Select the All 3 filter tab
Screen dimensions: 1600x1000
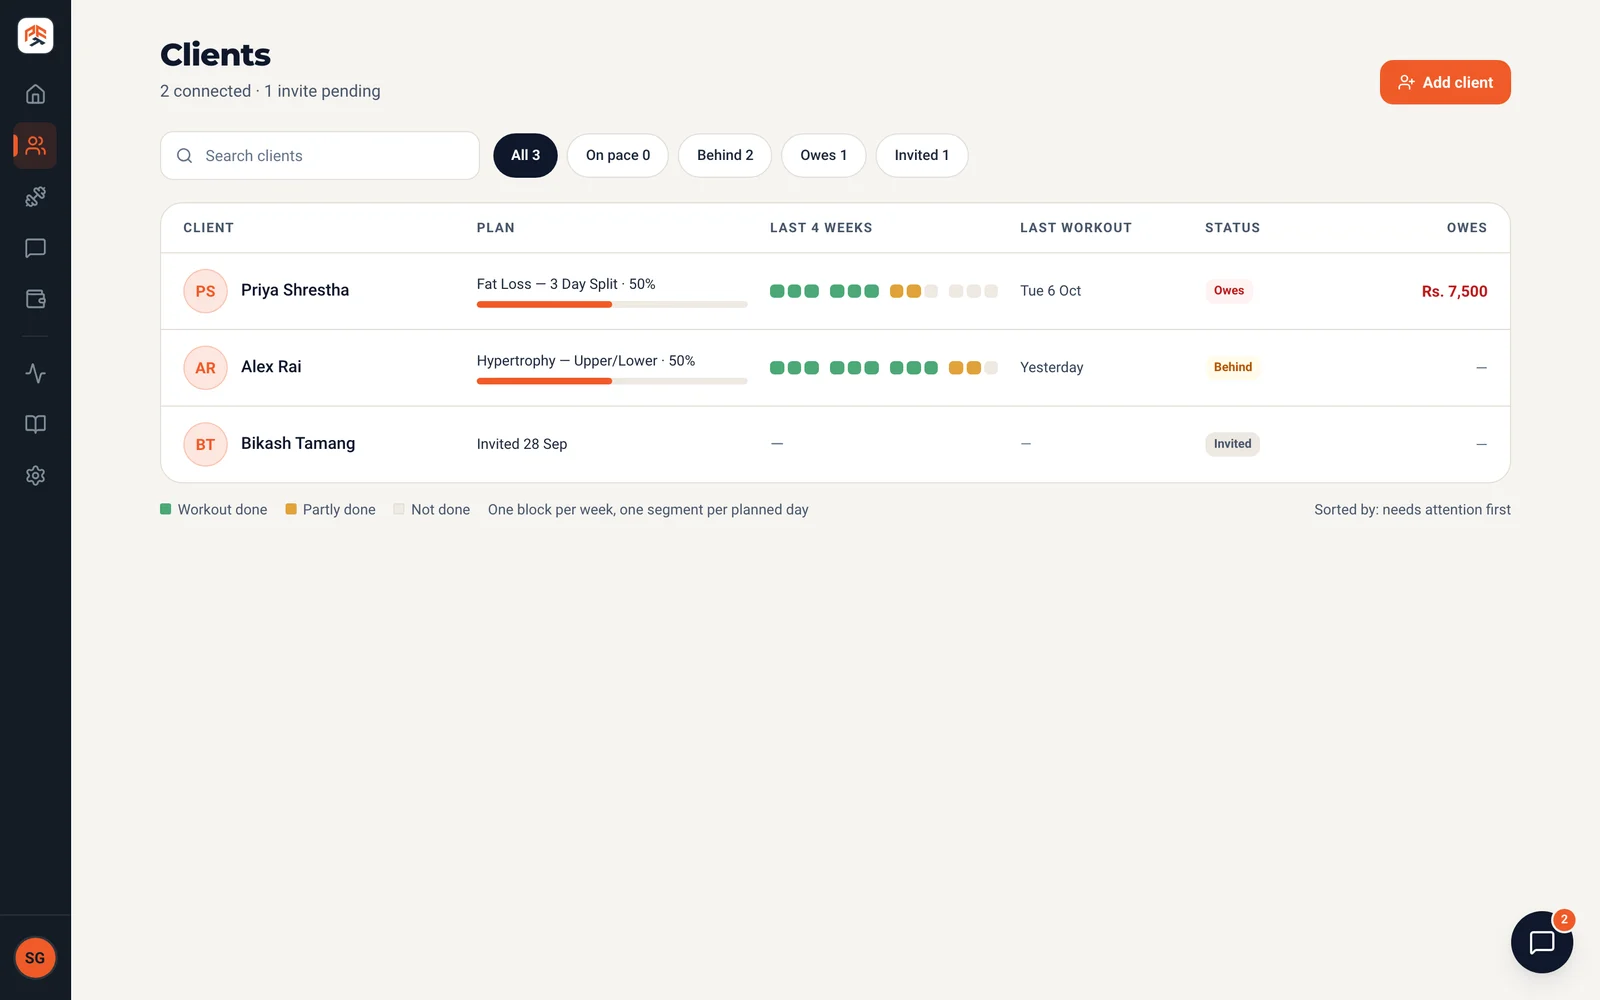pyautogui.click(x=525, y=155)
